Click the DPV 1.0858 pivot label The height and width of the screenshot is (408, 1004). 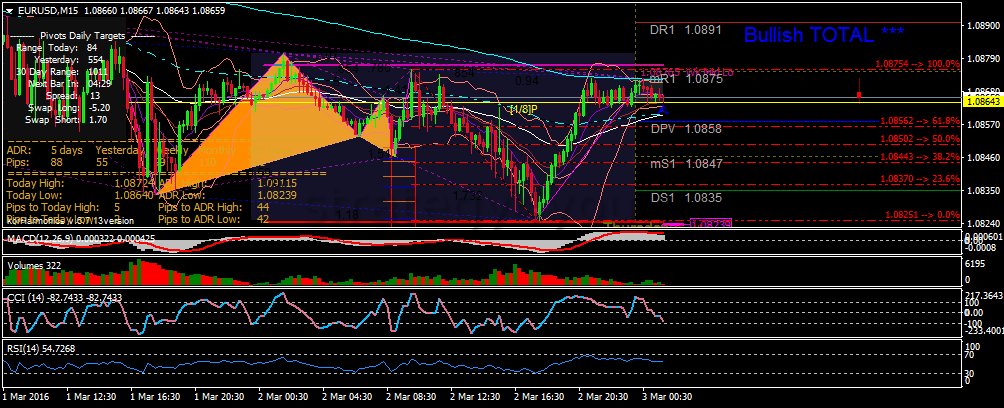click(686, 129)
